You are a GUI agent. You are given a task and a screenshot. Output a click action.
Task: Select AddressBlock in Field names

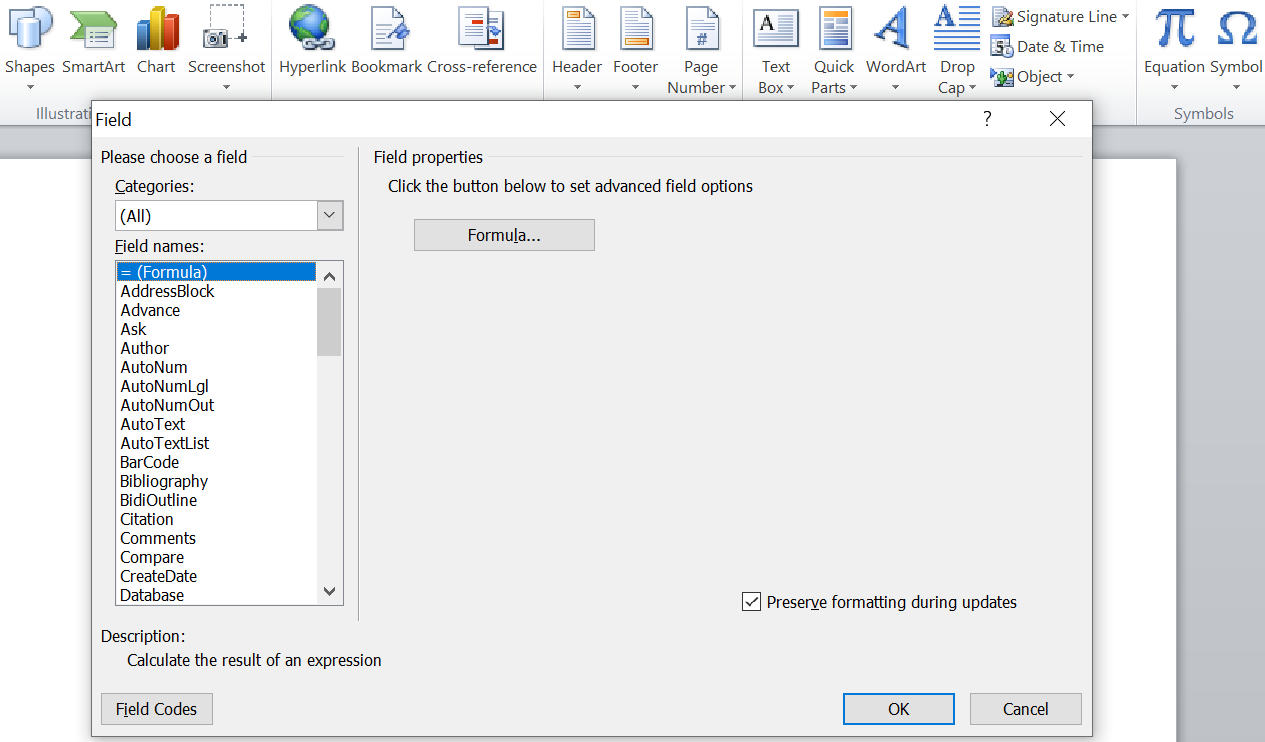pos(216,291)
